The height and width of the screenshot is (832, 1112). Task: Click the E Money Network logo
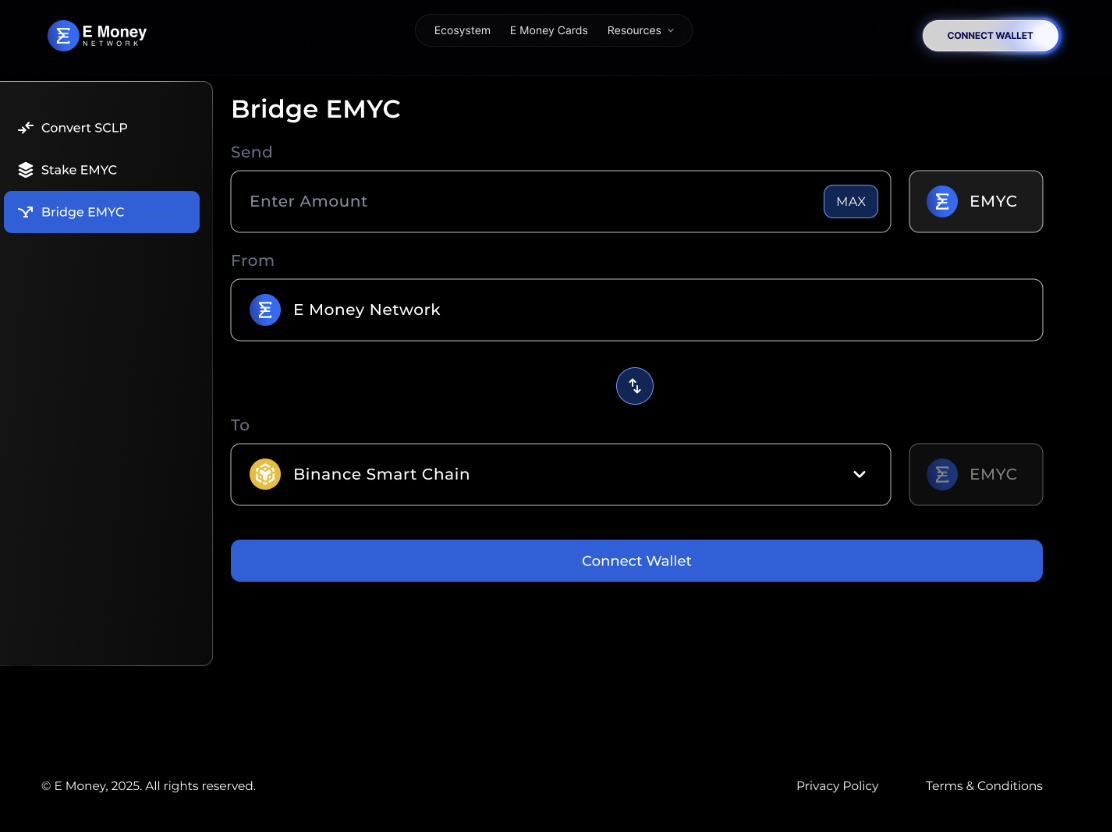click(97, 36)
